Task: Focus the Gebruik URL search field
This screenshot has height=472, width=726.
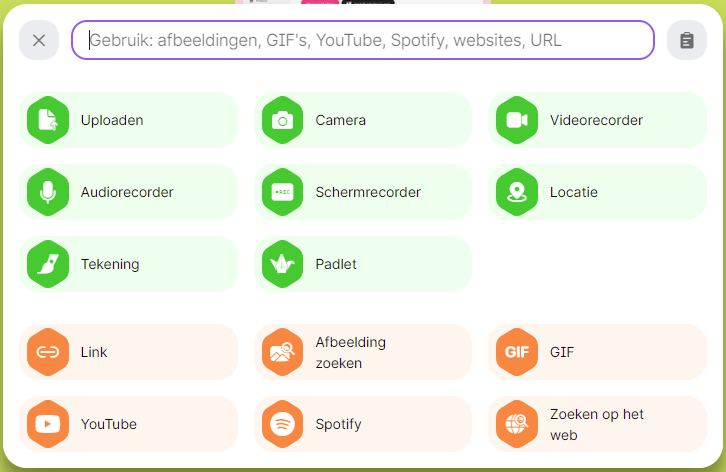Action: [363, 40]
